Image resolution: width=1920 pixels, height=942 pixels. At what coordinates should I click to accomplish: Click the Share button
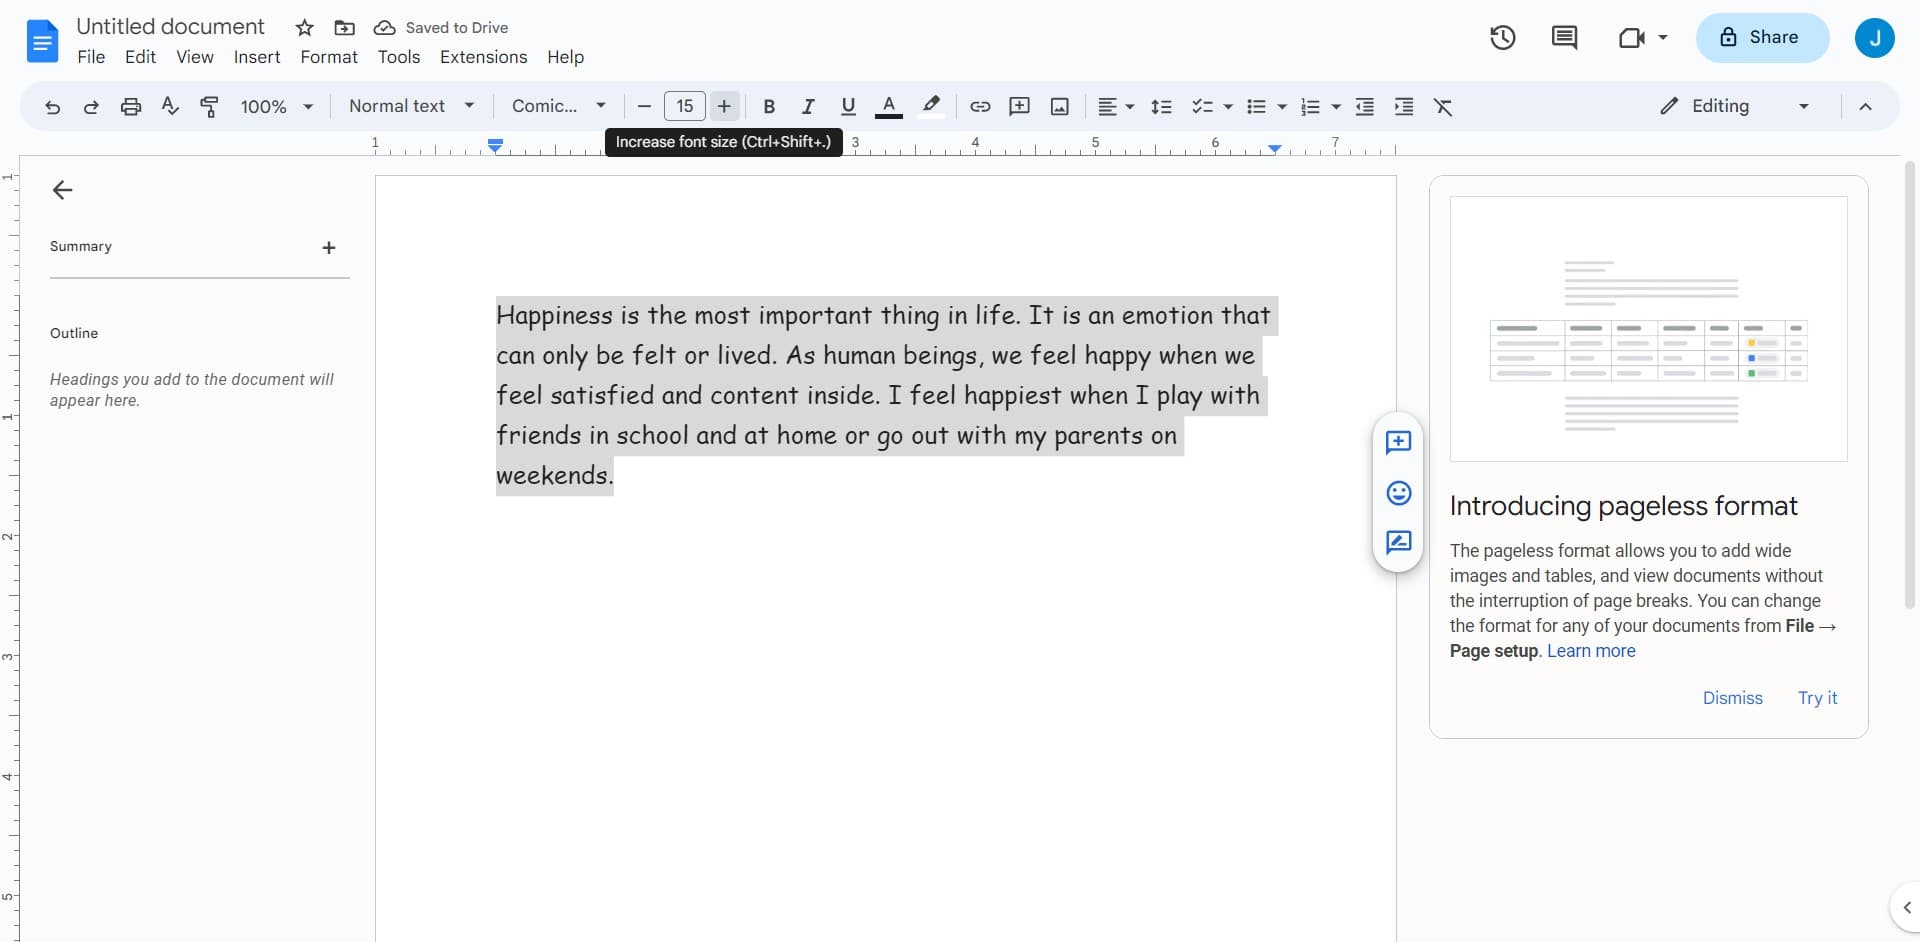click(x=1761, y=38)
